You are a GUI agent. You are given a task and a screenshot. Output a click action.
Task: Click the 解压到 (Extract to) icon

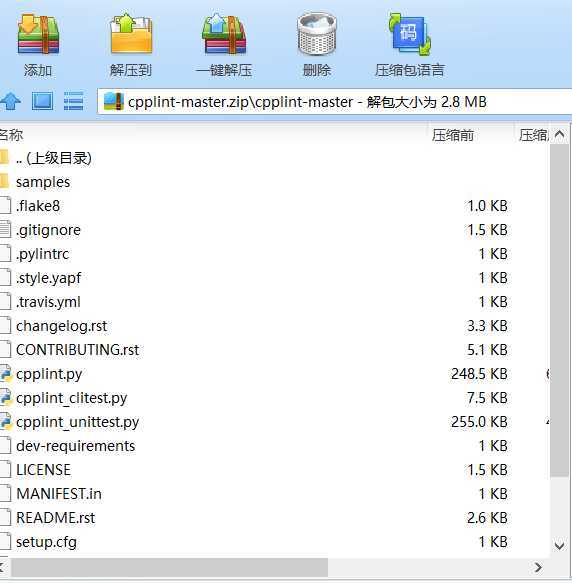pyautogui.click(x=131, y=34)
